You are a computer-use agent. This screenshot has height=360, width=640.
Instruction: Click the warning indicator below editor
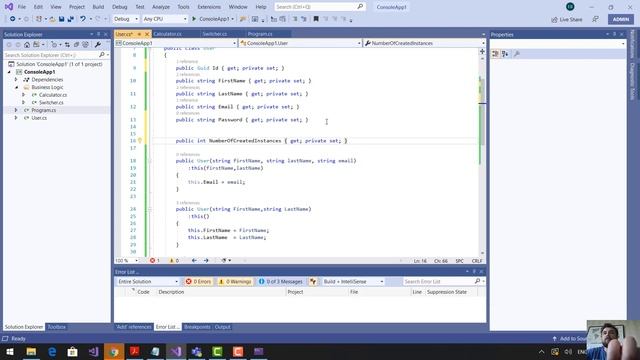coord(174,260)
